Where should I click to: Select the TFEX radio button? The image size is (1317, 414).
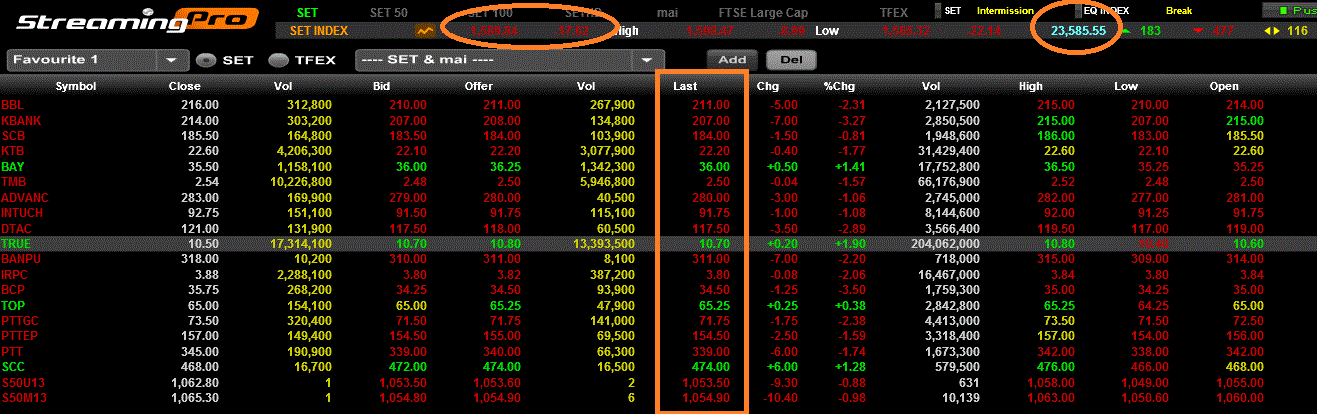(279, 60)
